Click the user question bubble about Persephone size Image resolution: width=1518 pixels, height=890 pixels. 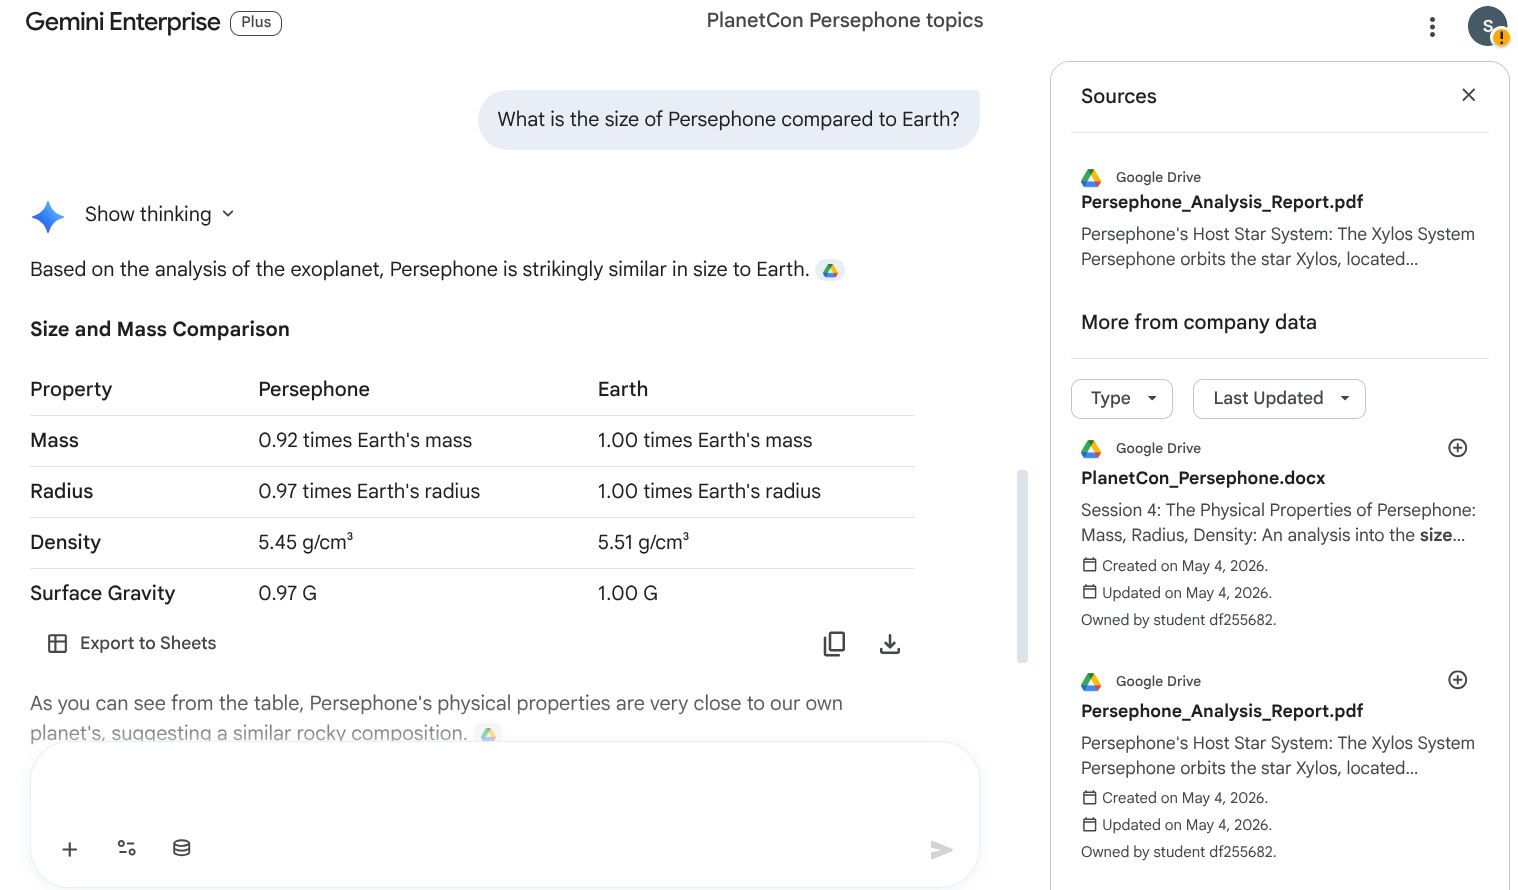pos(729,120)
